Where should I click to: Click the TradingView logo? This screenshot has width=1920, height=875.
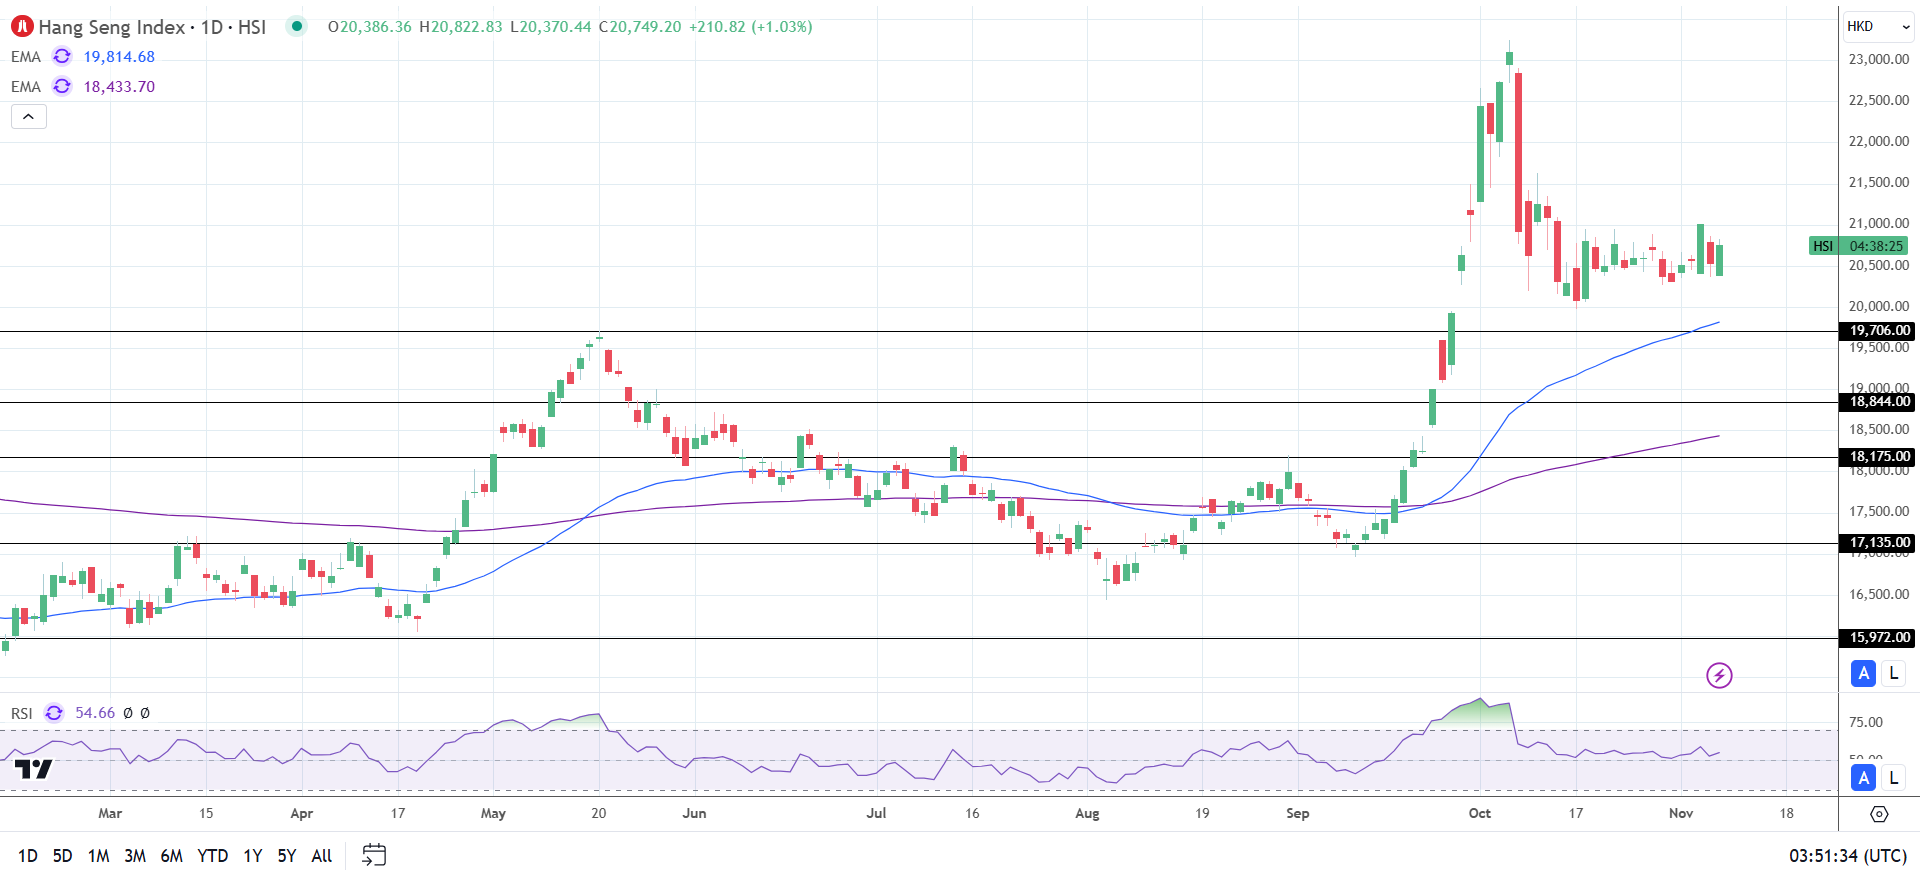(x=33, y=769)
